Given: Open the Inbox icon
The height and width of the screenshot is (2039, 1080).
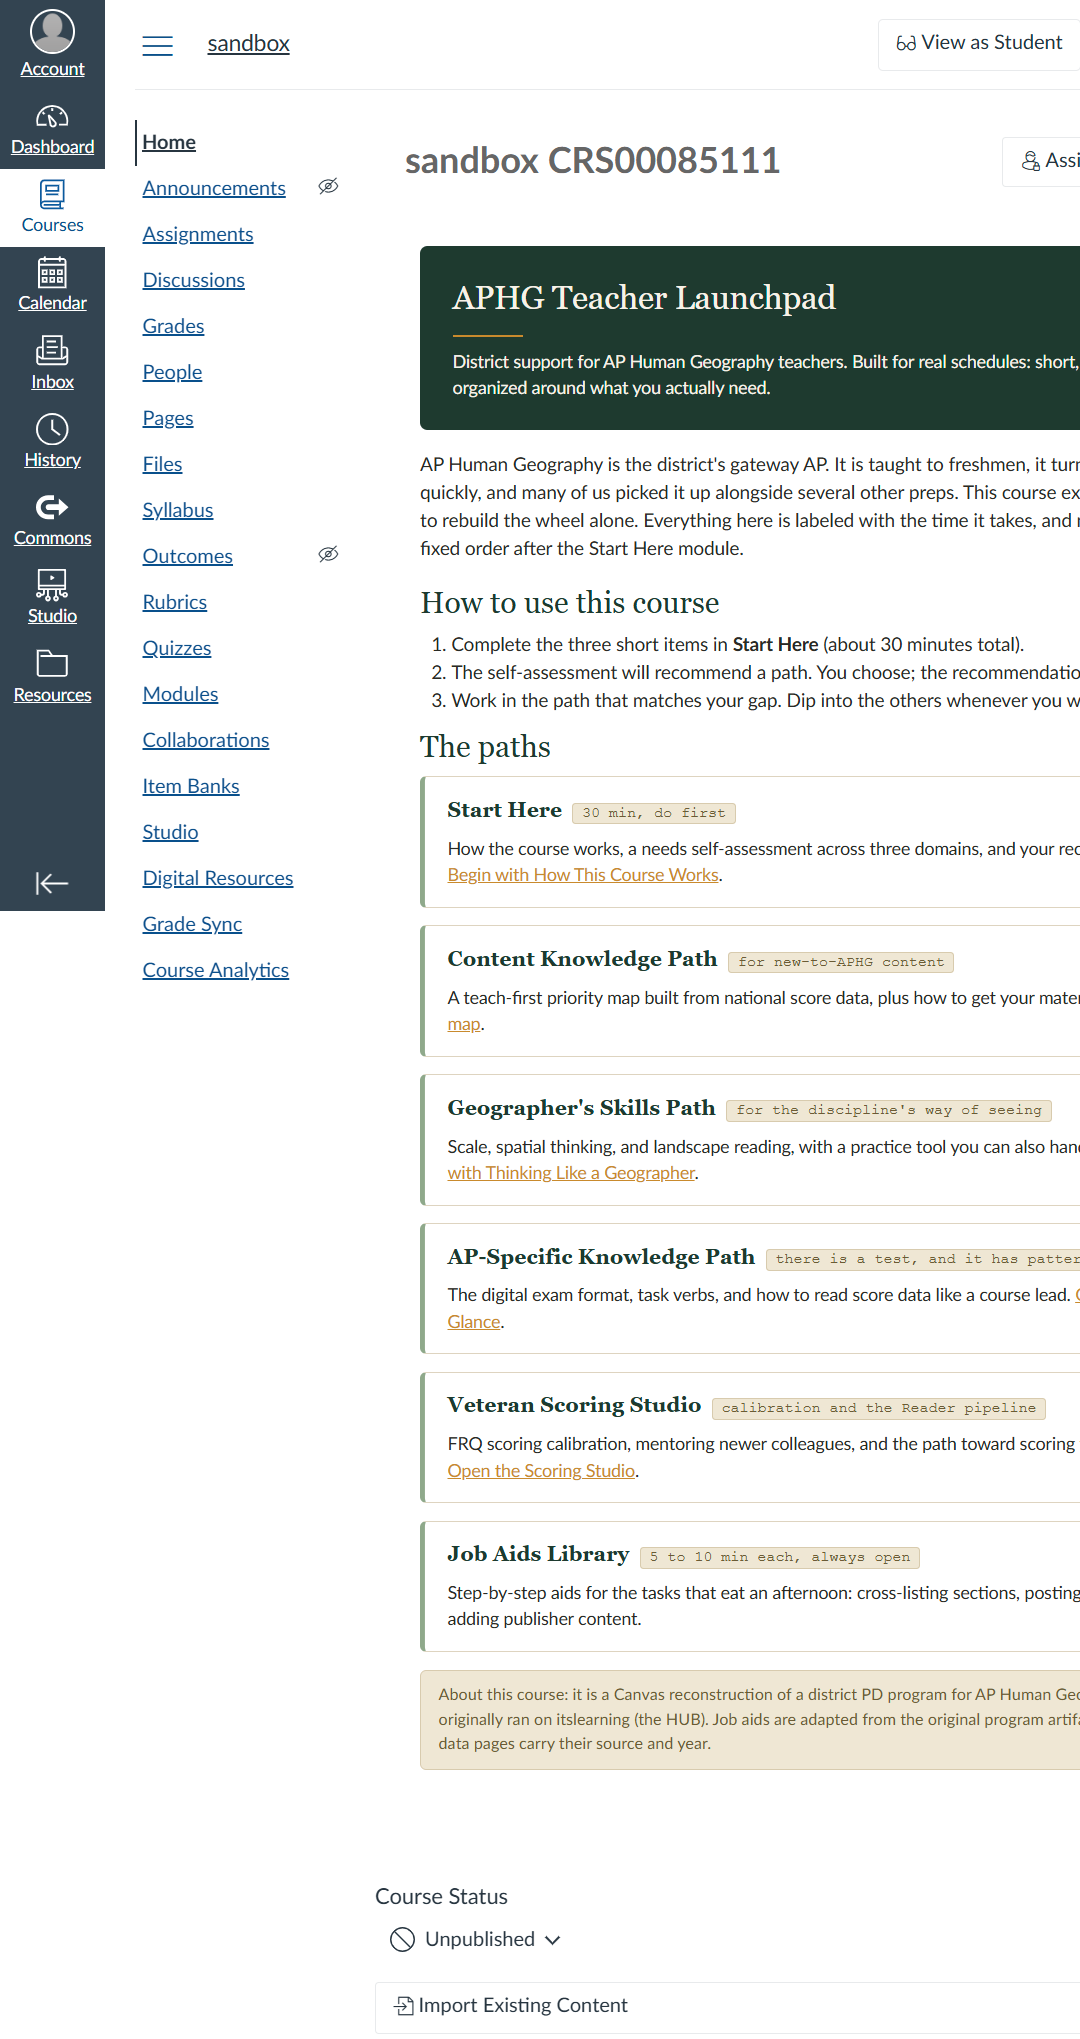Looking at the screenshot, I should coord(52,350).
